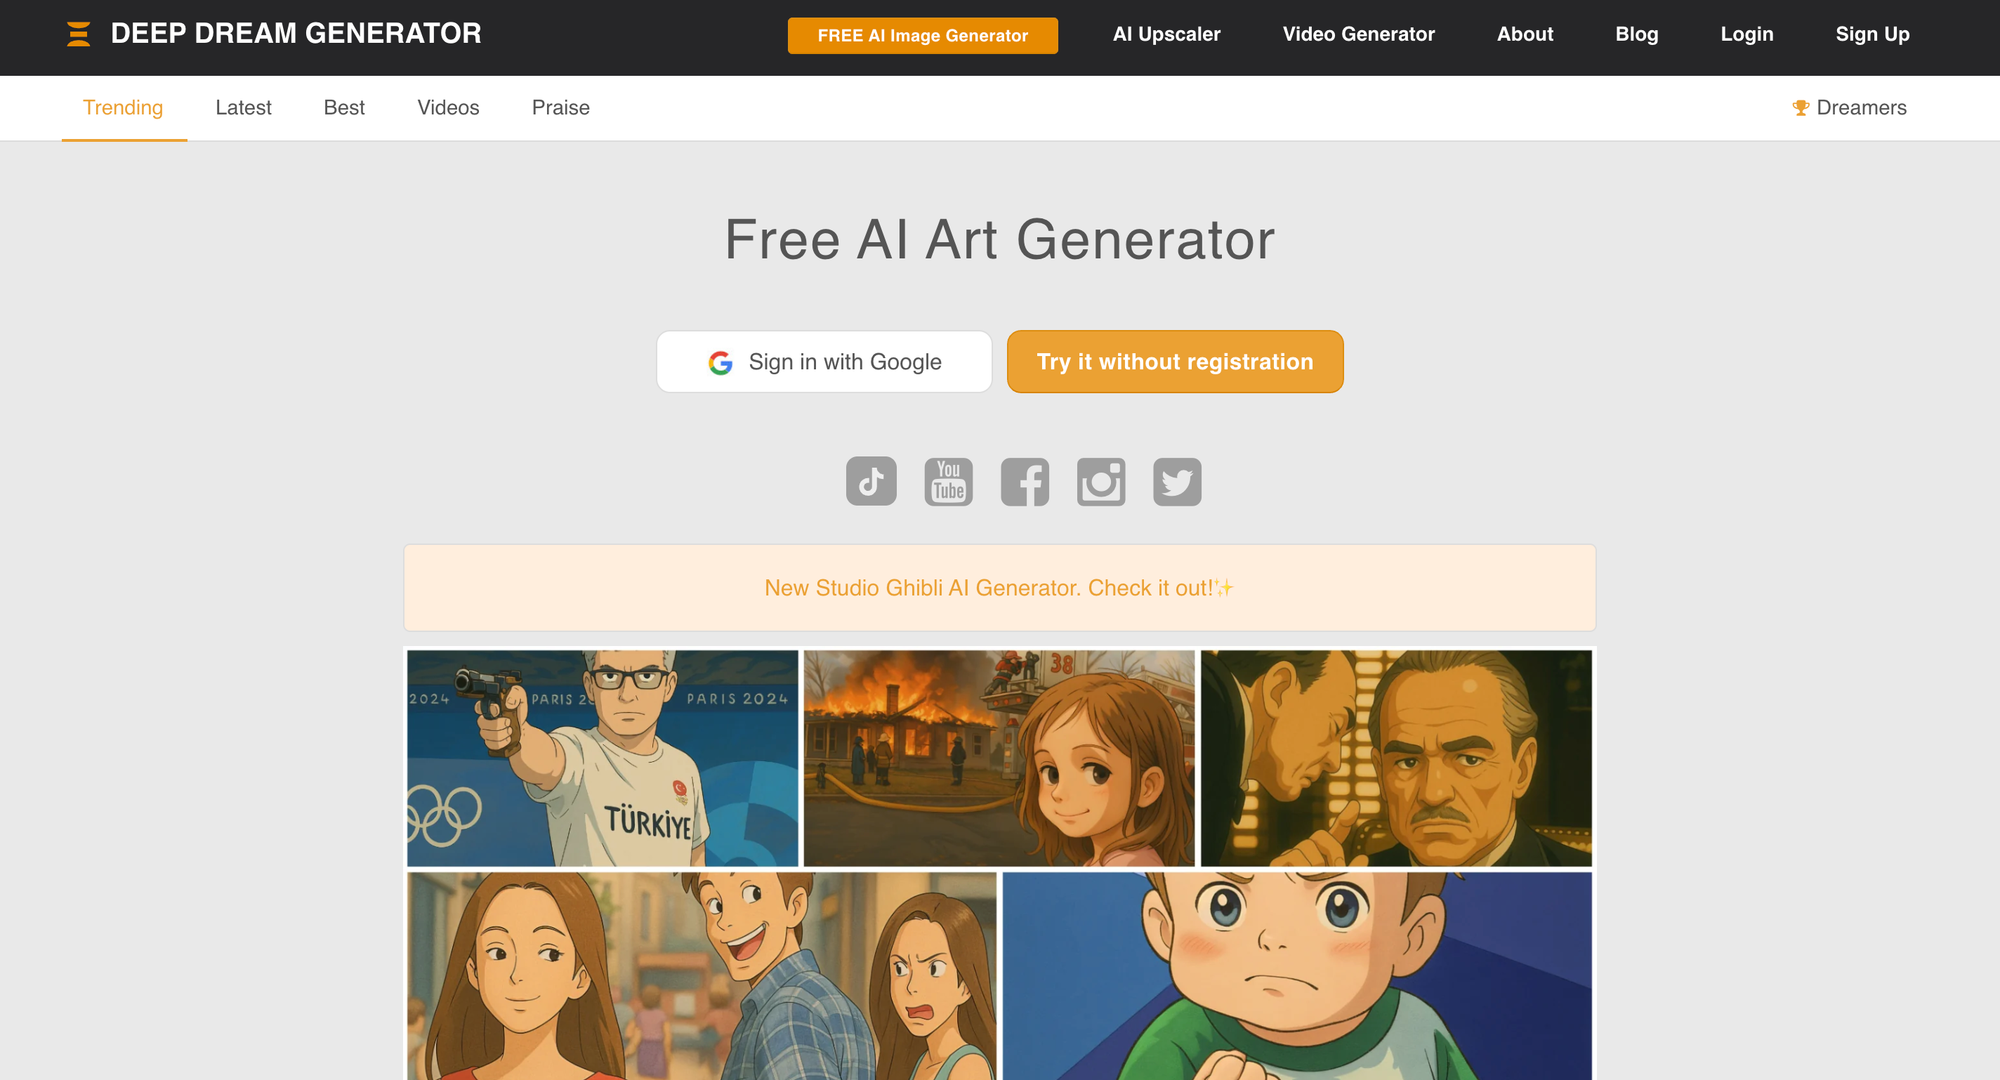Open the TikTok social icon
The height and width of the screenshot is (1080, 2000).
click(x=871, y=482)
